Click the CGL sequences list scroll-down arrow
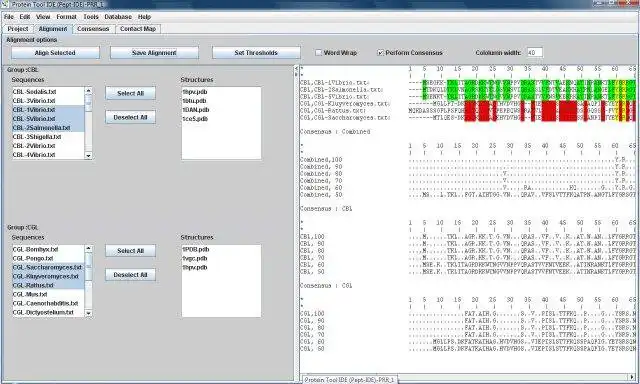The image size is (640, 384). point(88,313)
